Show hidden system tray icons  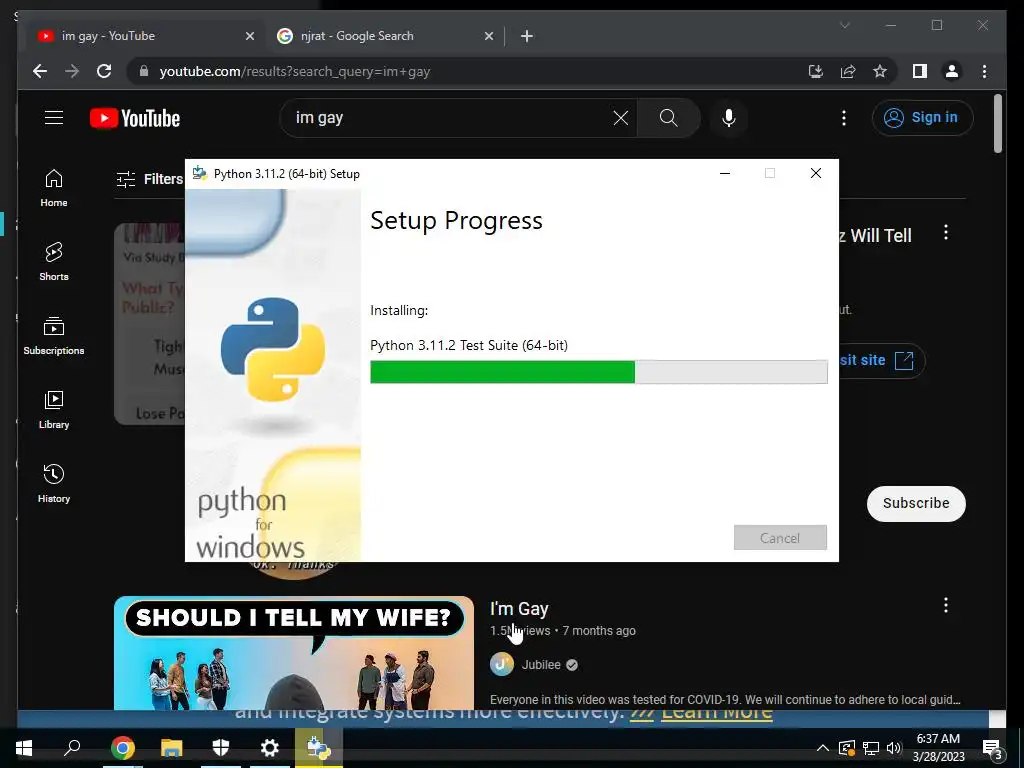point(823,748)
